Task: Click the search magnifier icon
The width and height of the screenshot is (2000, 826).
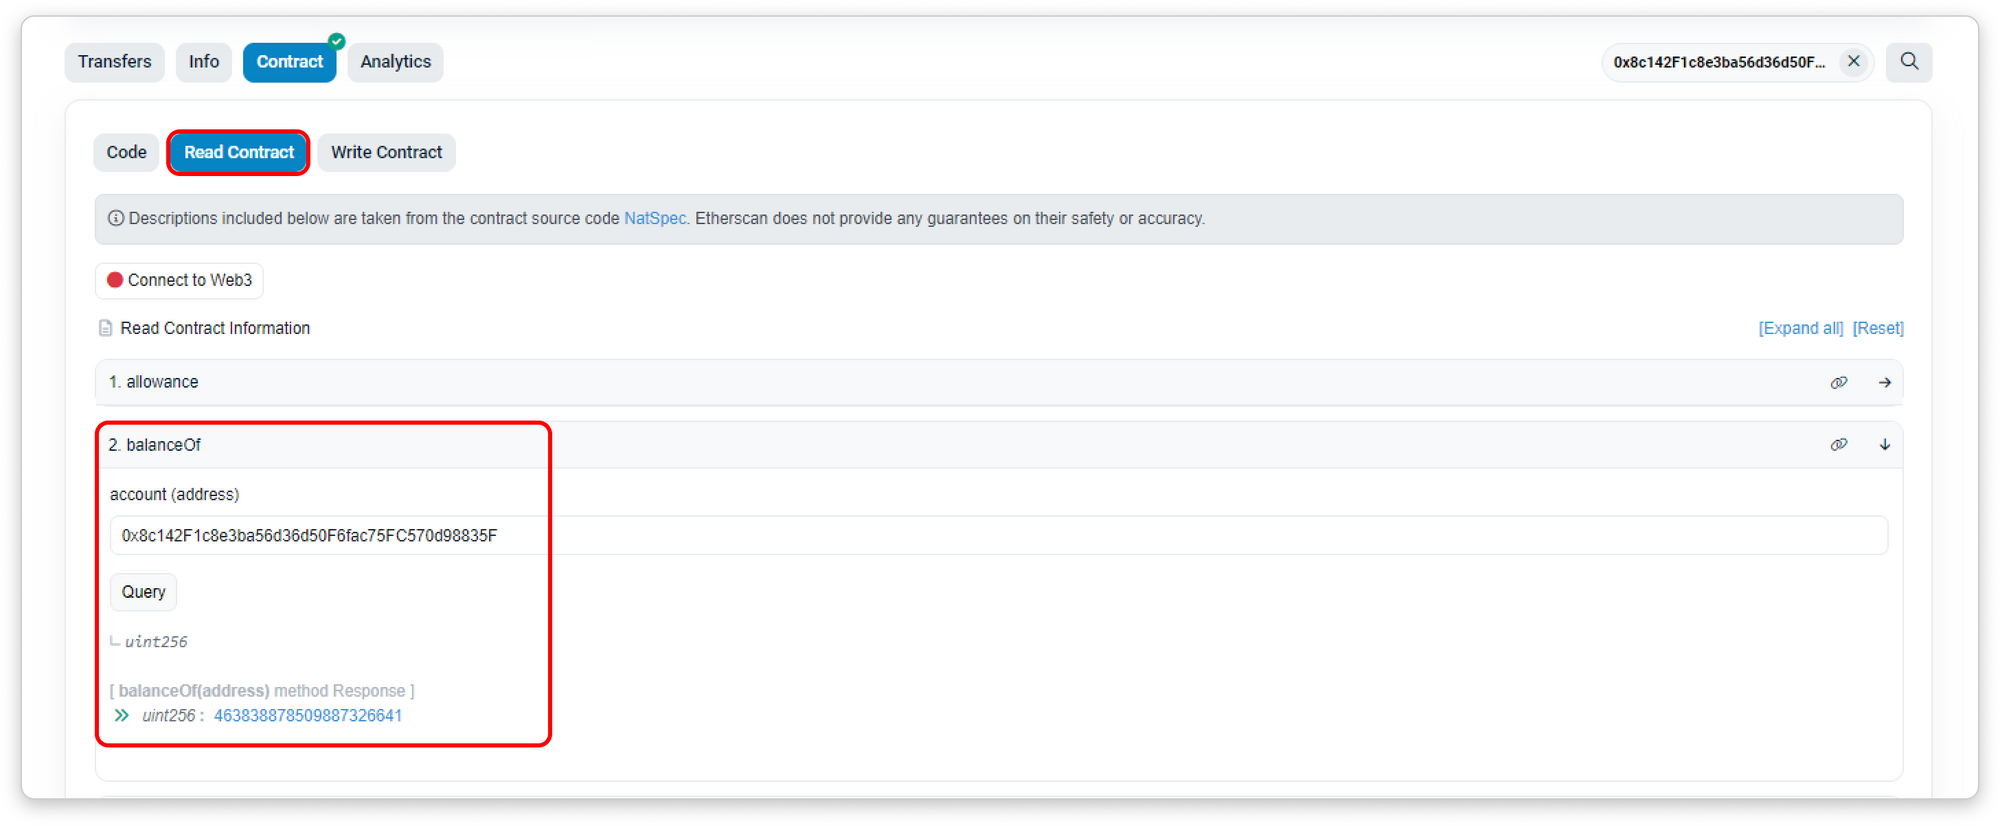Action: (x=1909, y=62)
